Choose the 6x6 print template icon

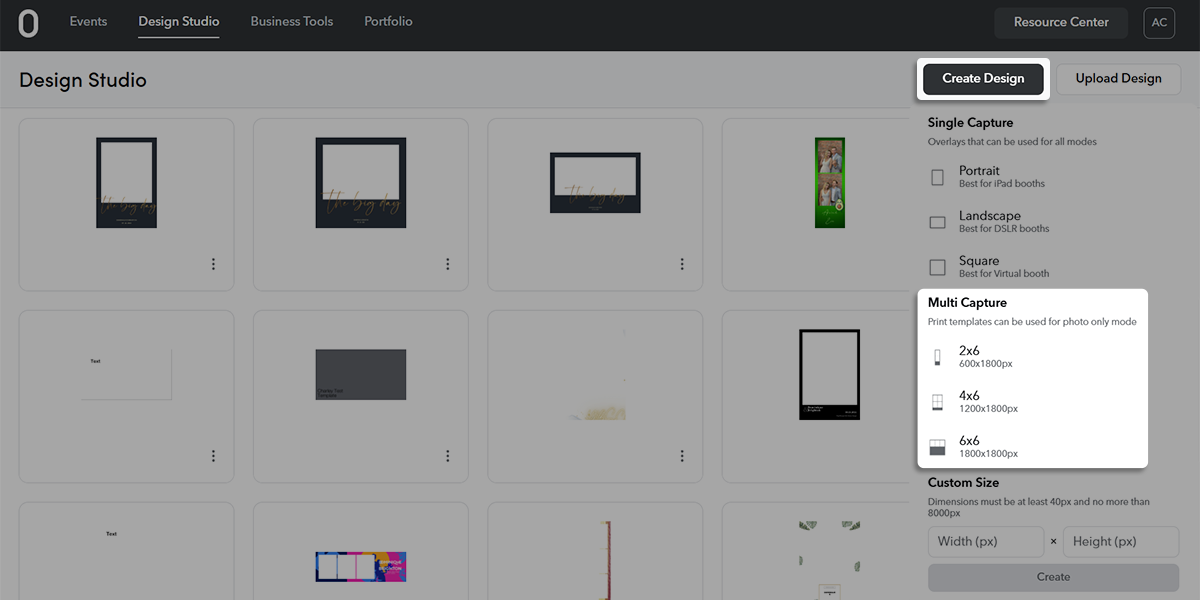point(937,447)
